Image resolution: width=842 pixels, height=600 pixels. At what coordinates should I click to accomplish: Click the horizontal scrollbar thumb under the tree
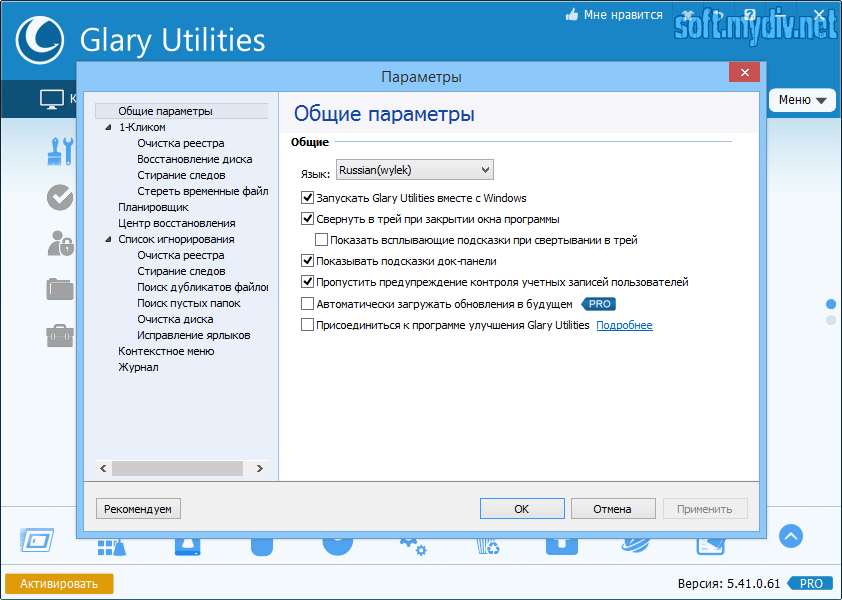[177, 468]
